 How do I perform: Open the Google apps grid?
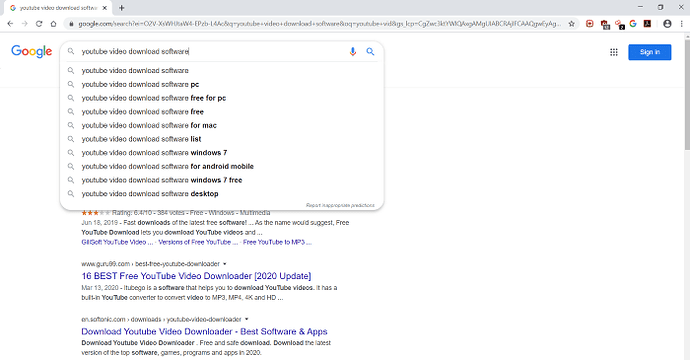tap(613, 52)
